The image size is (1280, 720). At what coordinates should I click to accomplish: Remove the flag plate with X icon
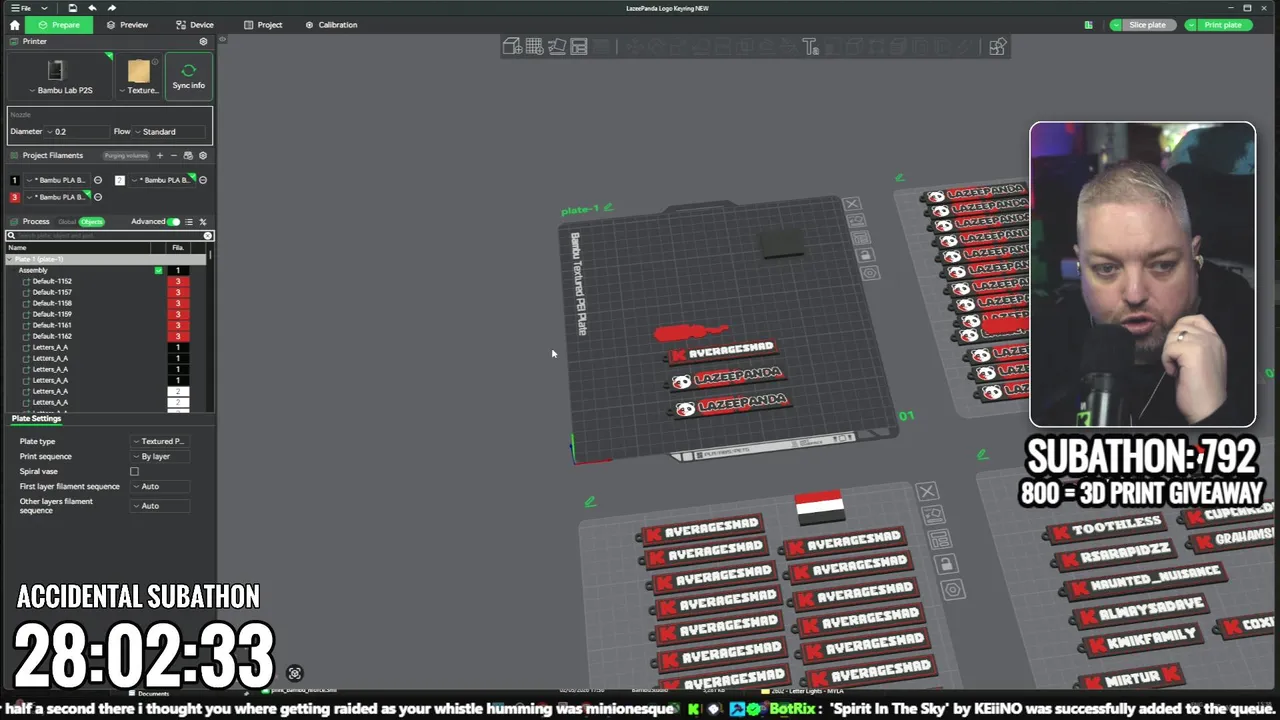pyautogui.click(x=927, y=491)
